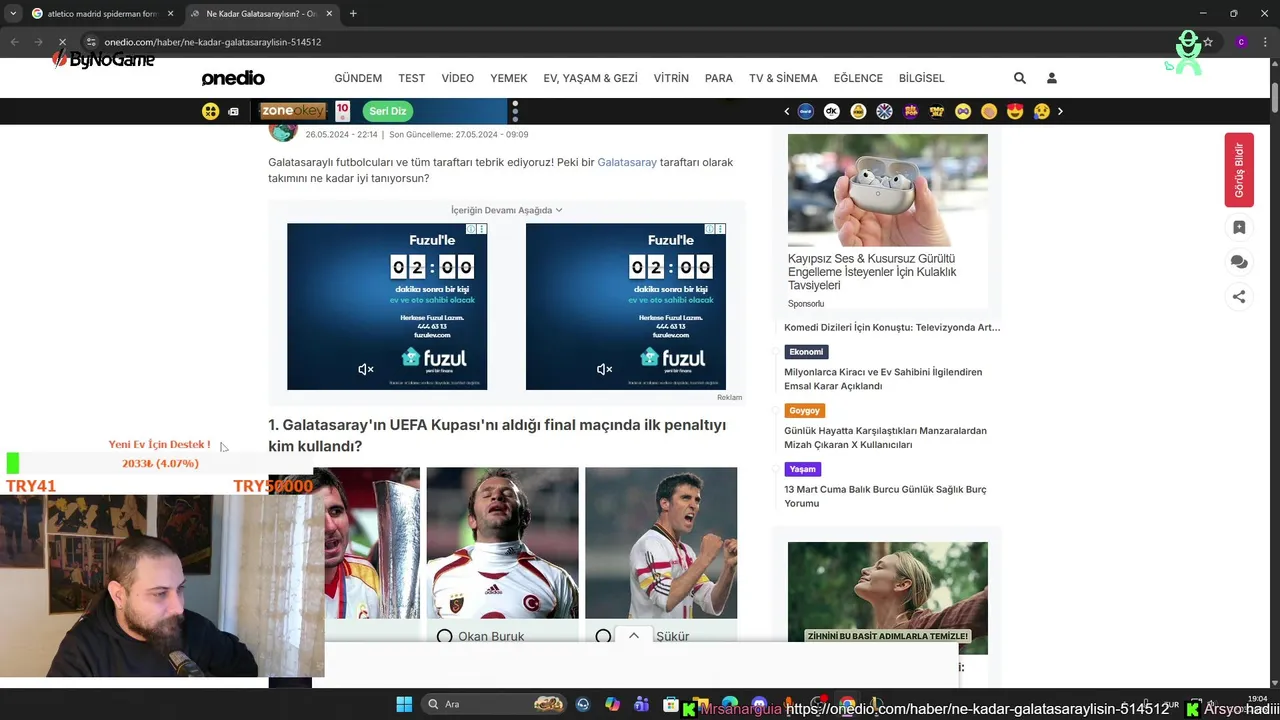1280x720 pixels.
Task: Click the Goygoy category tag
Action: click(805, 410)
